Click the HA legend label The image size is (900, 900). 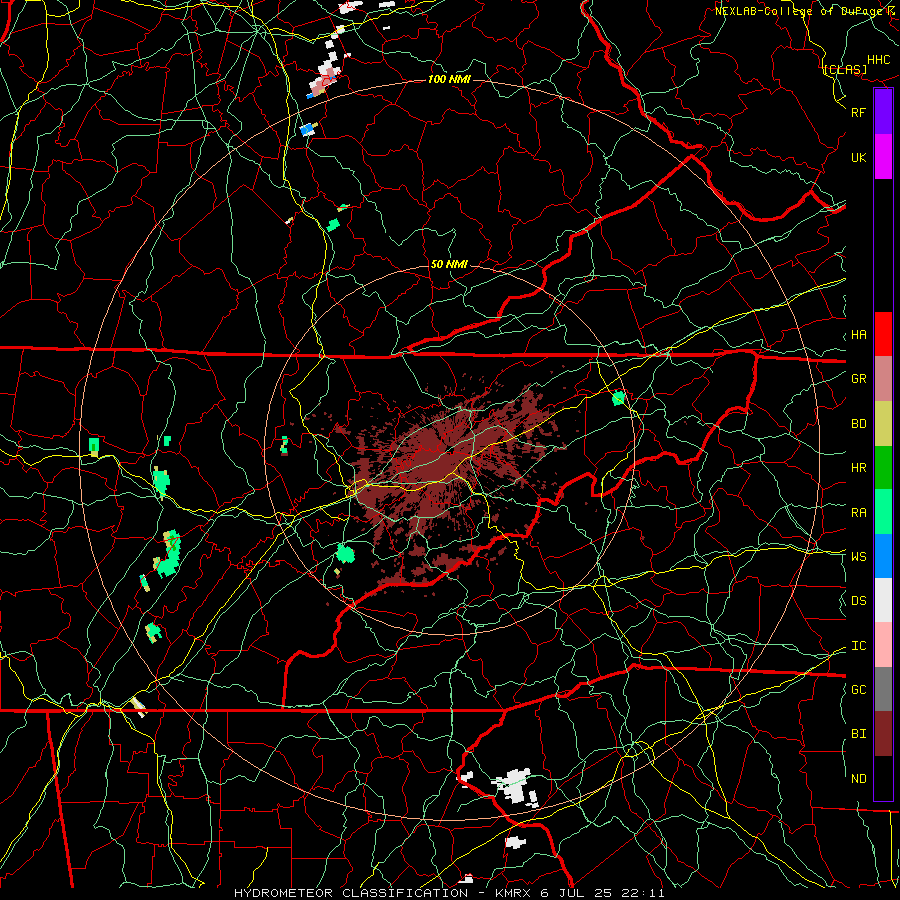pos(859,335)
